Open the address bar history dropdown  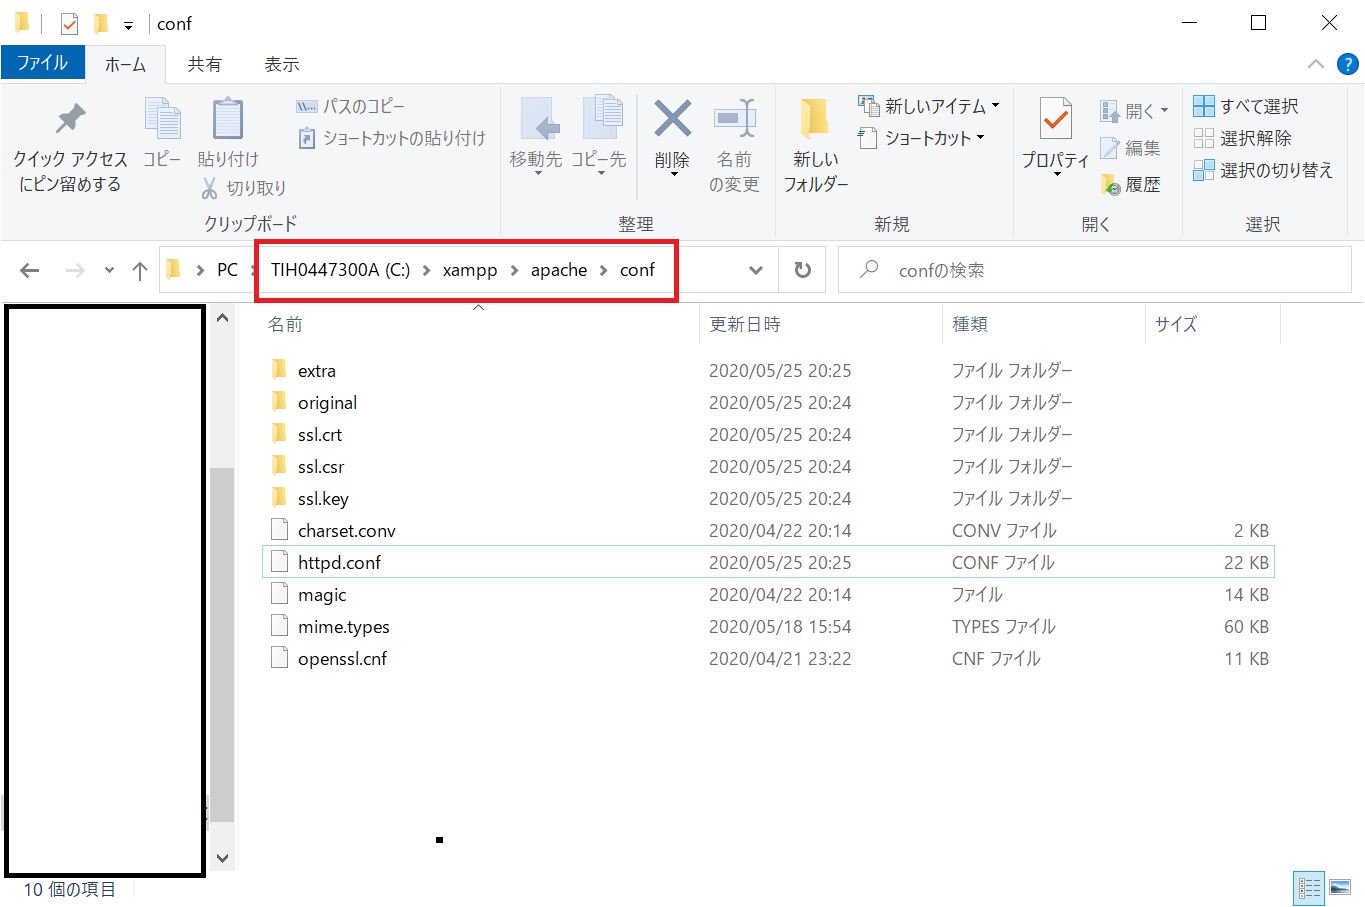[756, 270]
